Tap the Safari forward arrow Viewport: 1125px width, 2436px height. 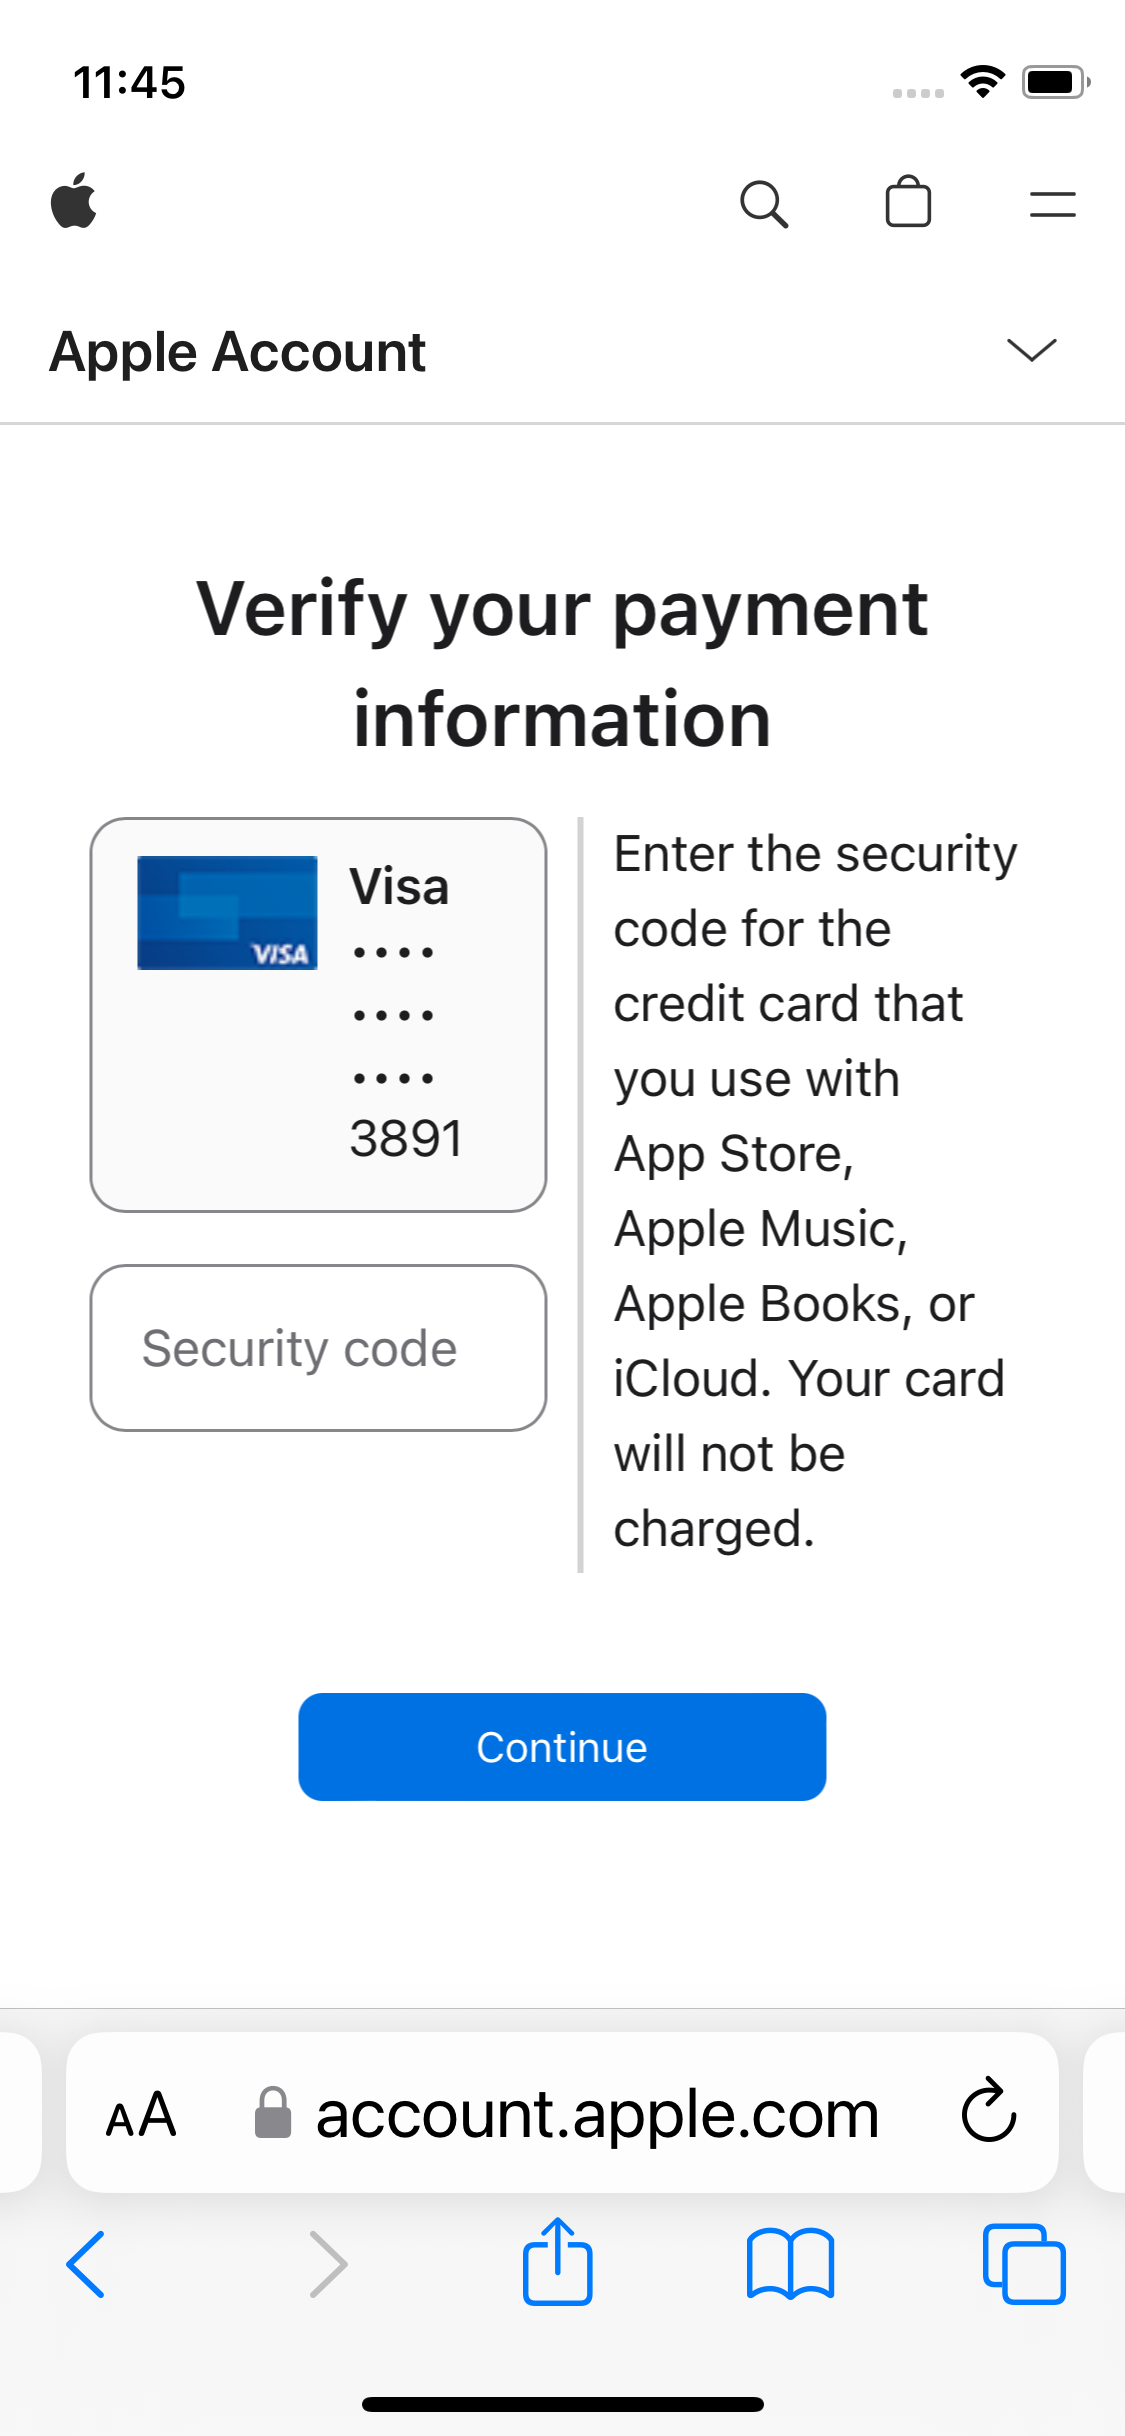pos(328,2264)
